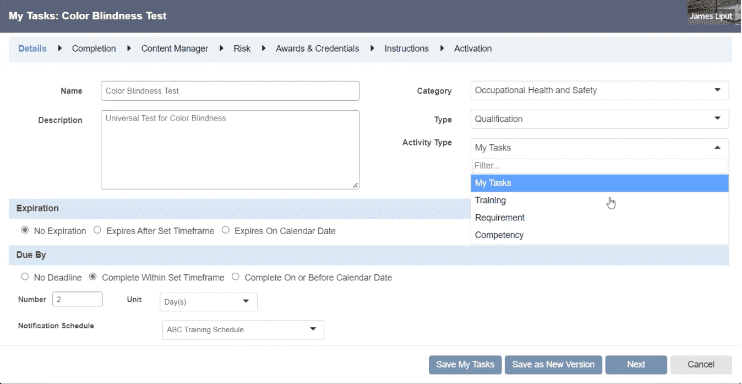Image resolution: width=742 pixels, height=384 pixels.
Task: Choose Complete On or Before Calendar Date
Action: pos(235,277)
